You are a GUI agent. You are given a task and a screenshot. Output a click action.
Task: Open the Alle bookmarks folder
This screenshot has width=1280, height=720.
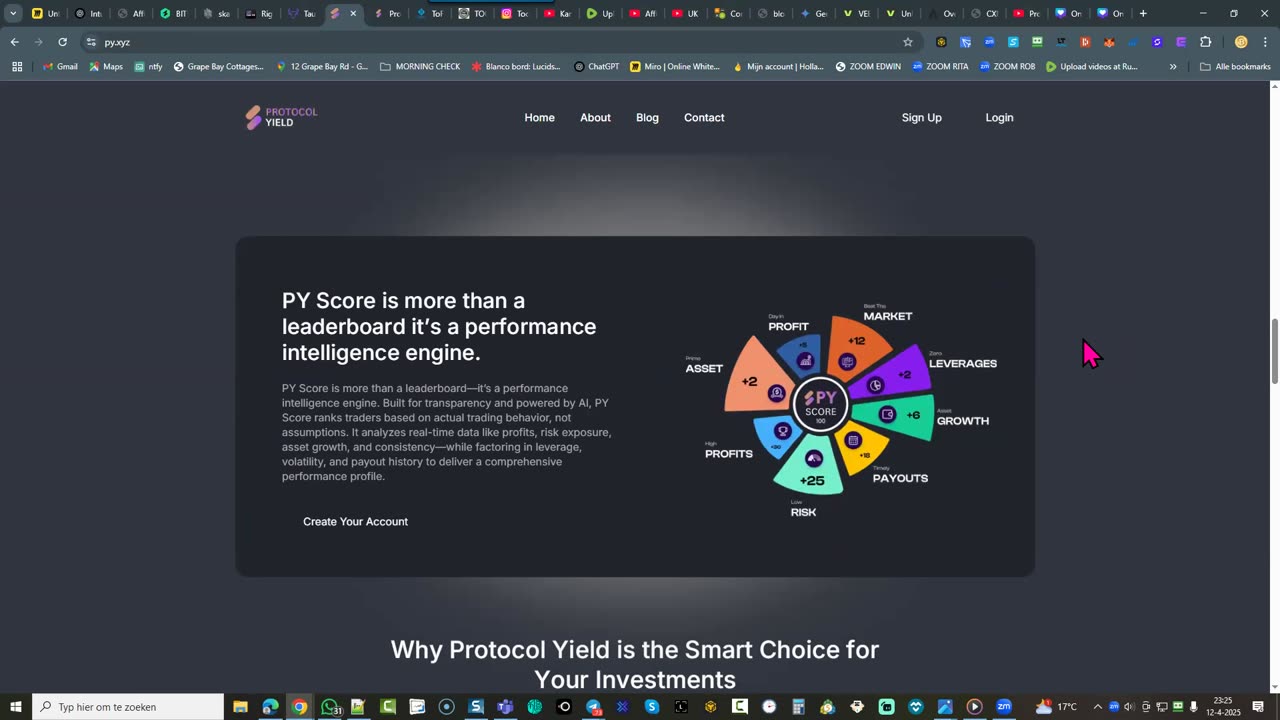point(1235,67)
